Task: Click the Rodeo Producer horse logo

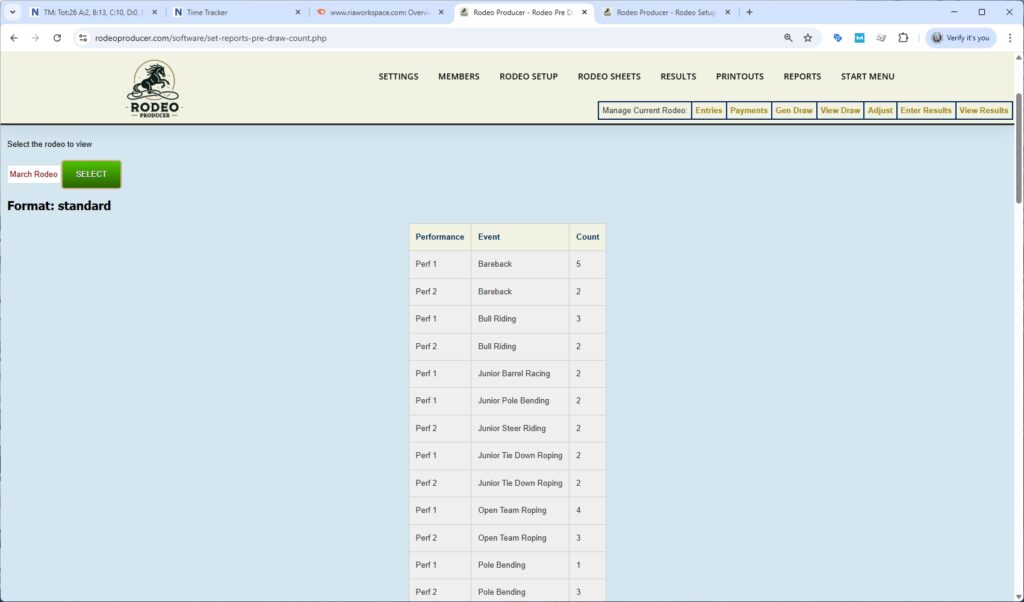Action: point(153,89)
